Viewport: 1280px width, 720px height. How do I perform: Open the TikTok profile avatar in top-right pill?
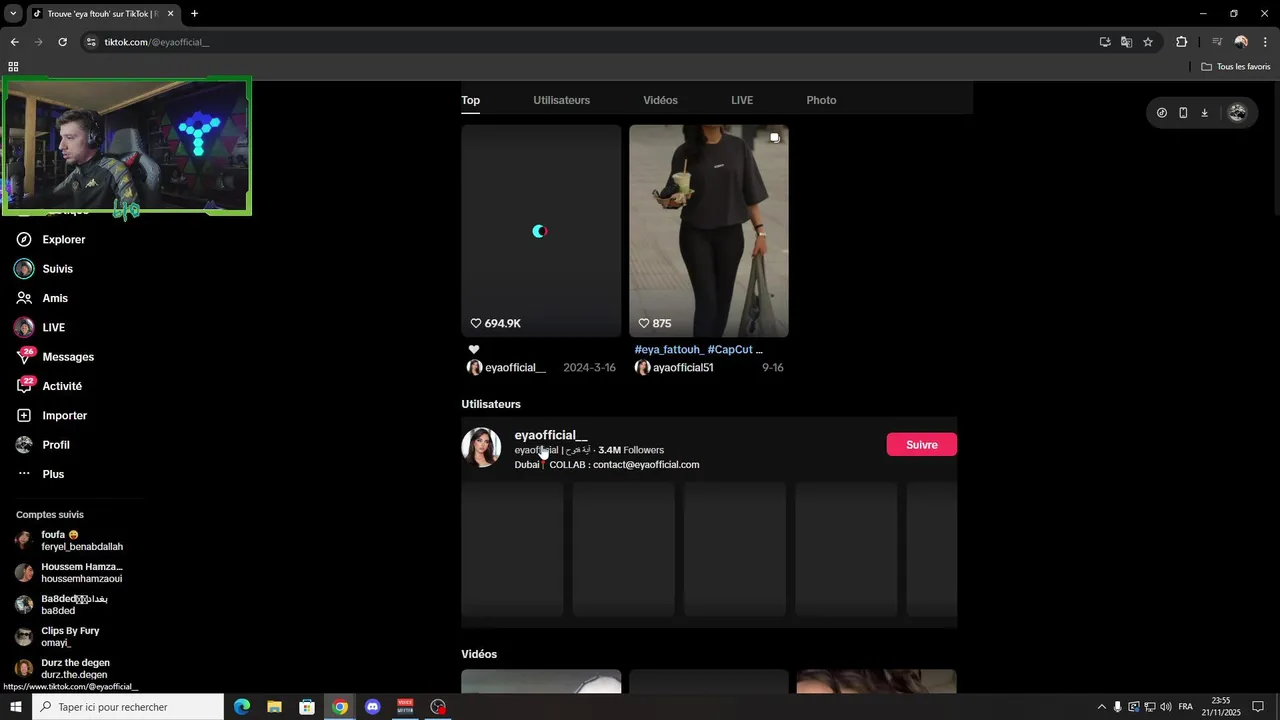click(x=1237, y=113)
